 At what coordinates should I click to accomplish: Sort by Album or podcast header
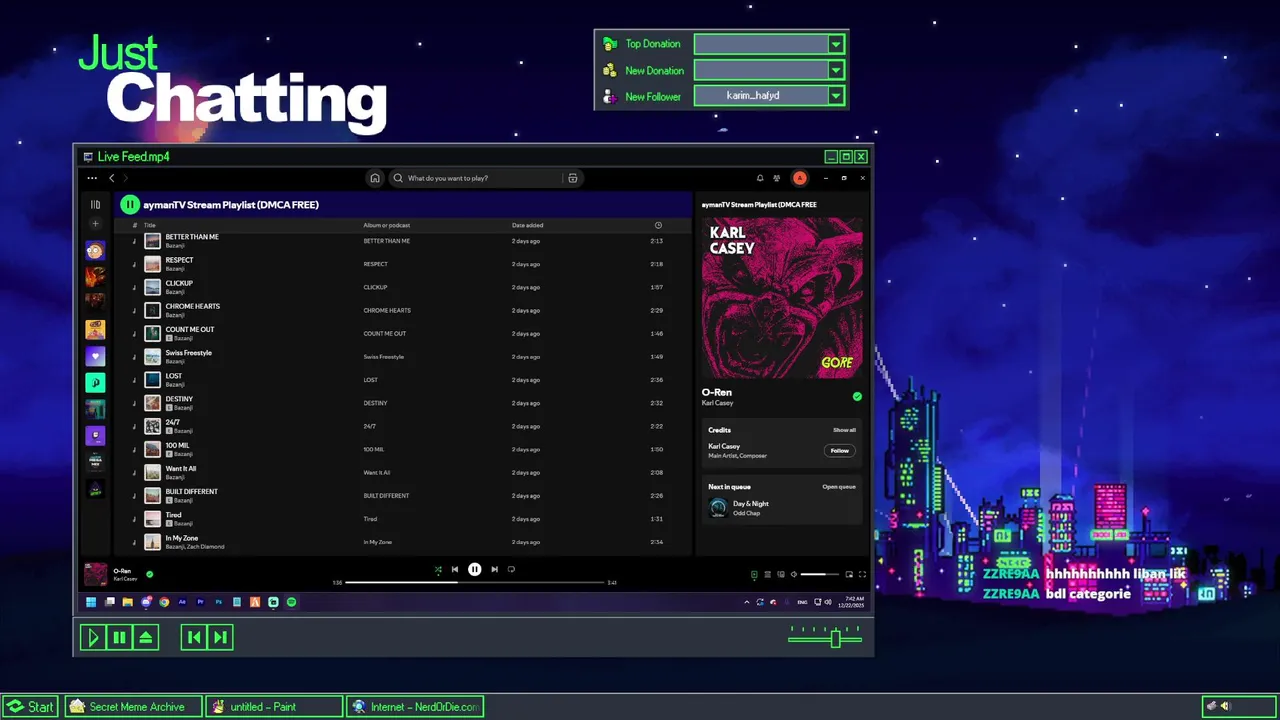(x=387, y=225)
